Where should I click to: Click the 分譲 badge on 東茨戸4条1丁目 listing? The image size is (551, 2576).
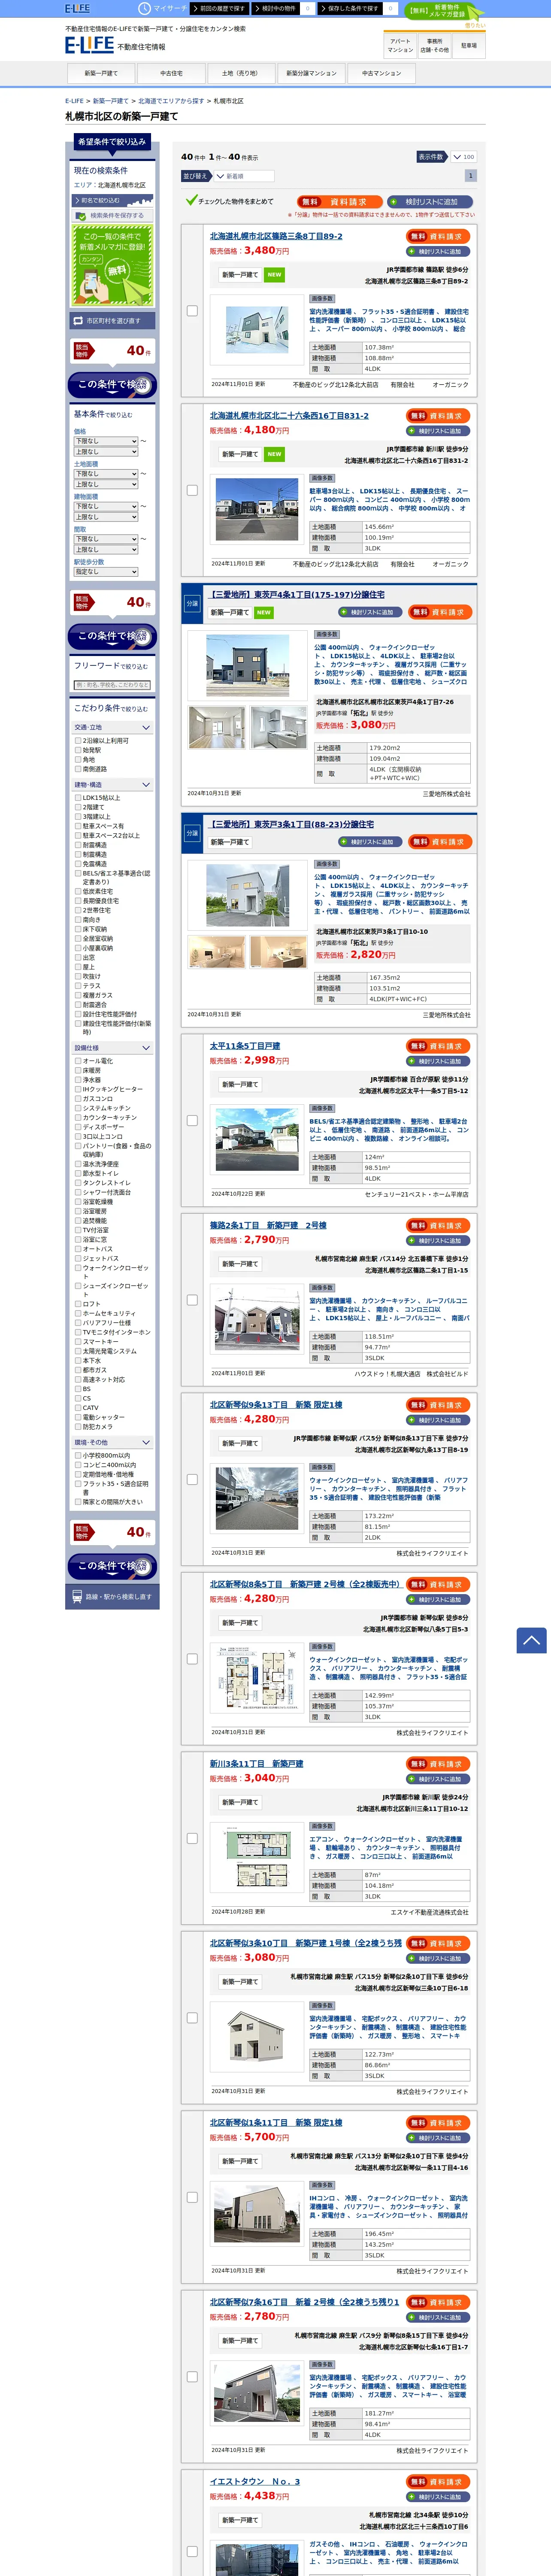click(192, 603)
